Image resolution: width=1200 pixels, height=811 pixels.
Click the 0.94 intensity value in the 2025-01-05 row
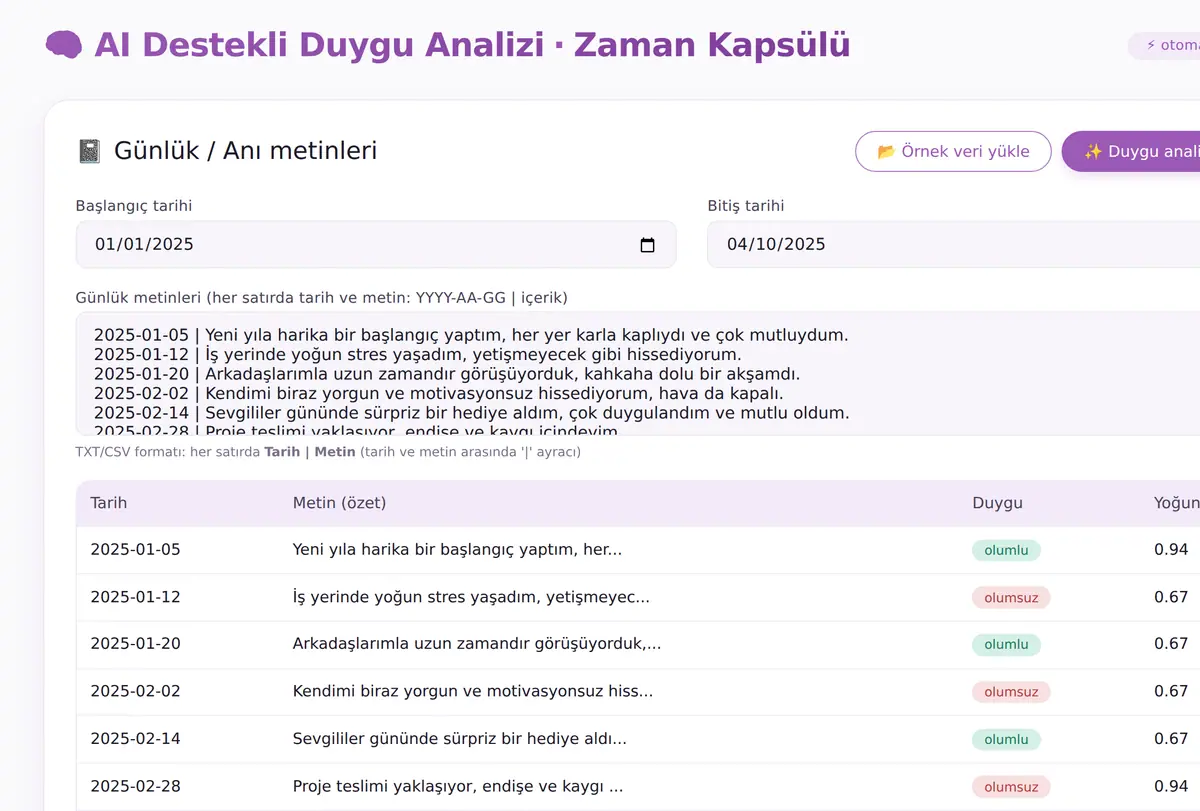point(1171,550)
